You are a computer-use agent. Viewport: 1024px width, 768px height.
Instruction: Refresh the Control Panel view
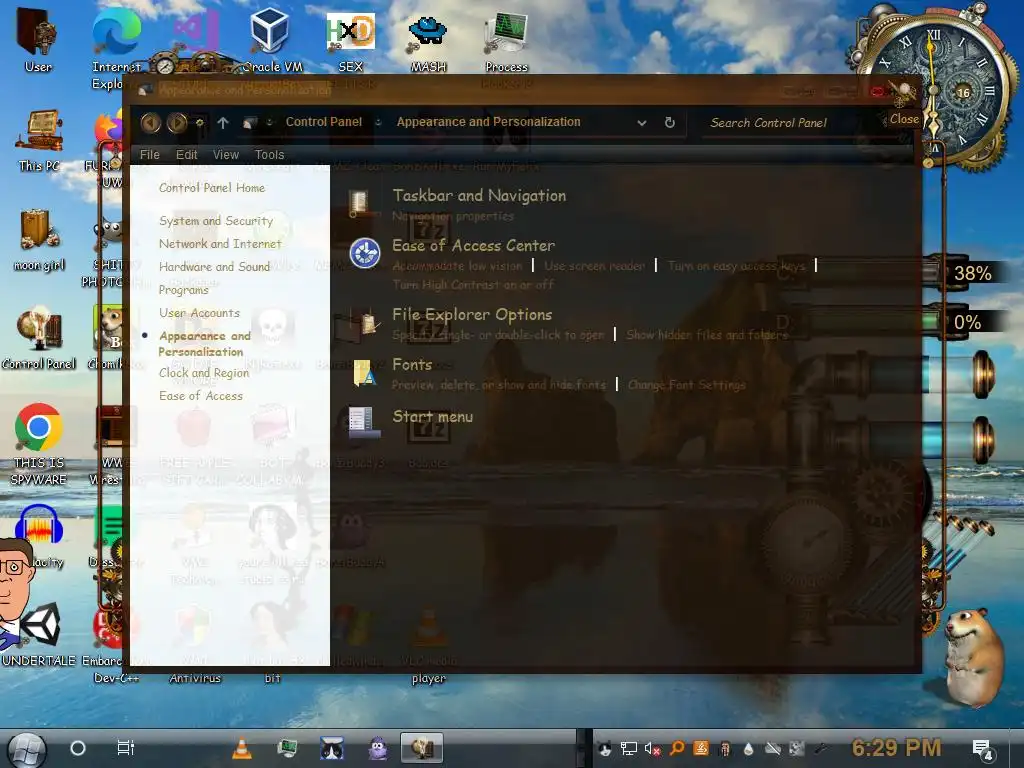[x=669, y=122]
